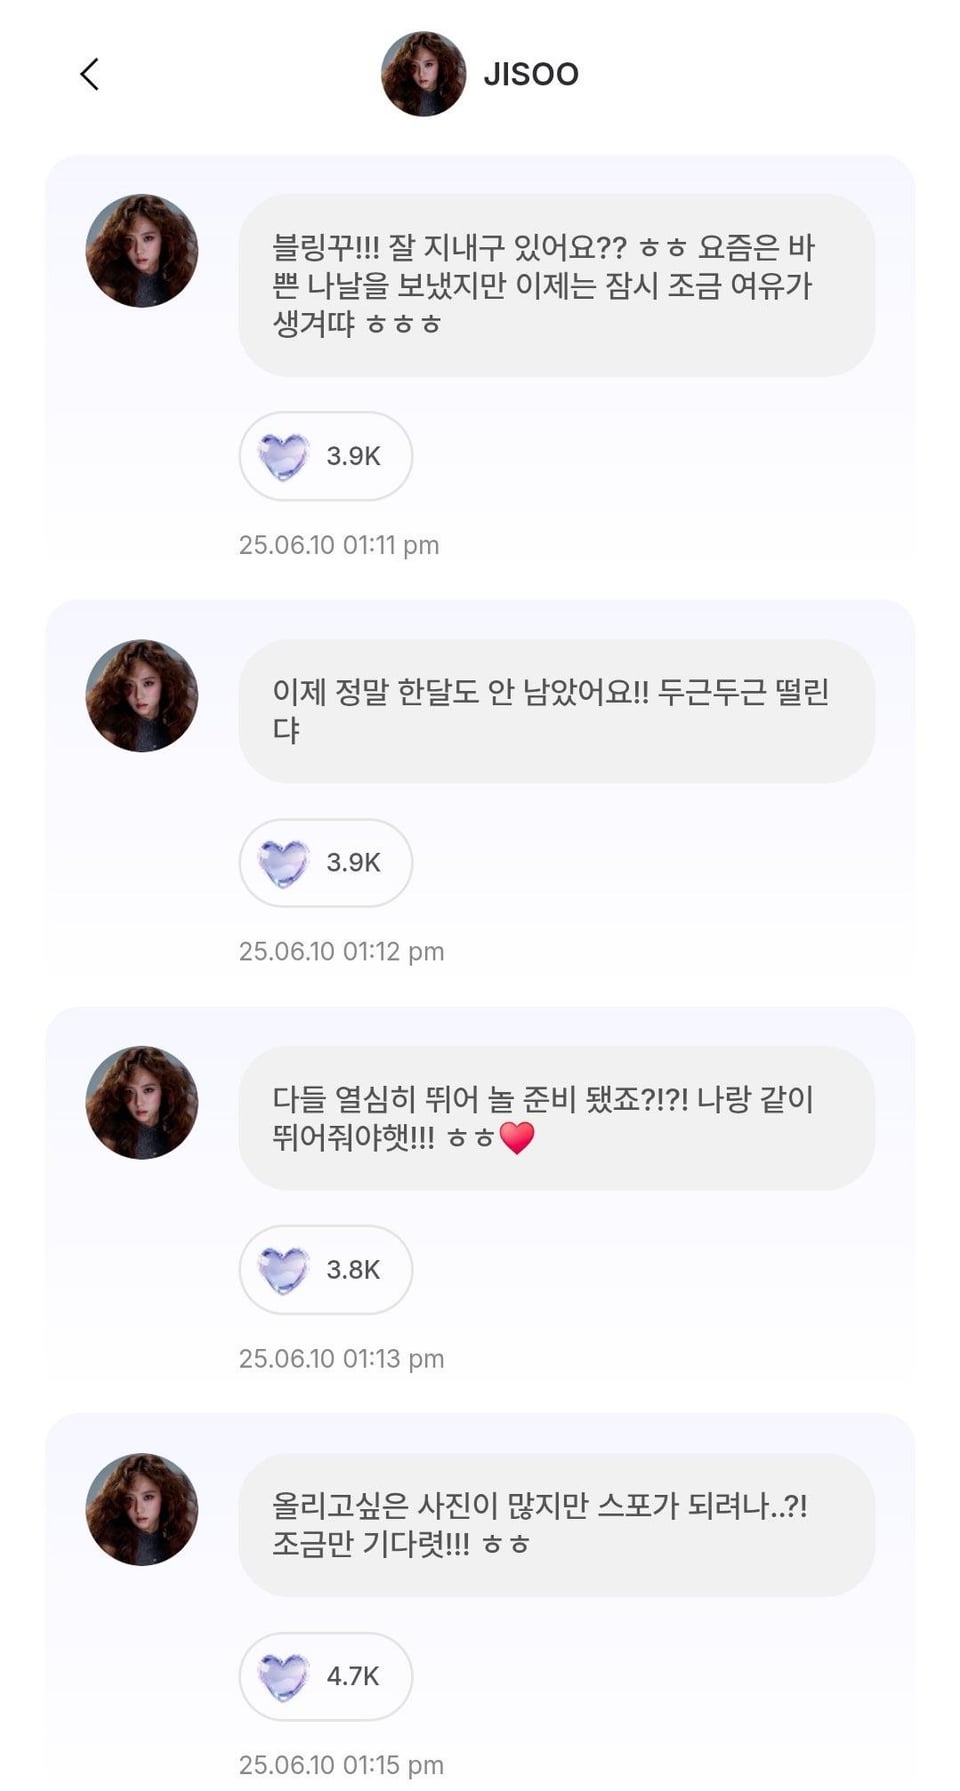The width and height of the screenshot is (960, 1791).
Task: Open avatar beside the 01:15 pm message
Action: [x=142, y=1510]
